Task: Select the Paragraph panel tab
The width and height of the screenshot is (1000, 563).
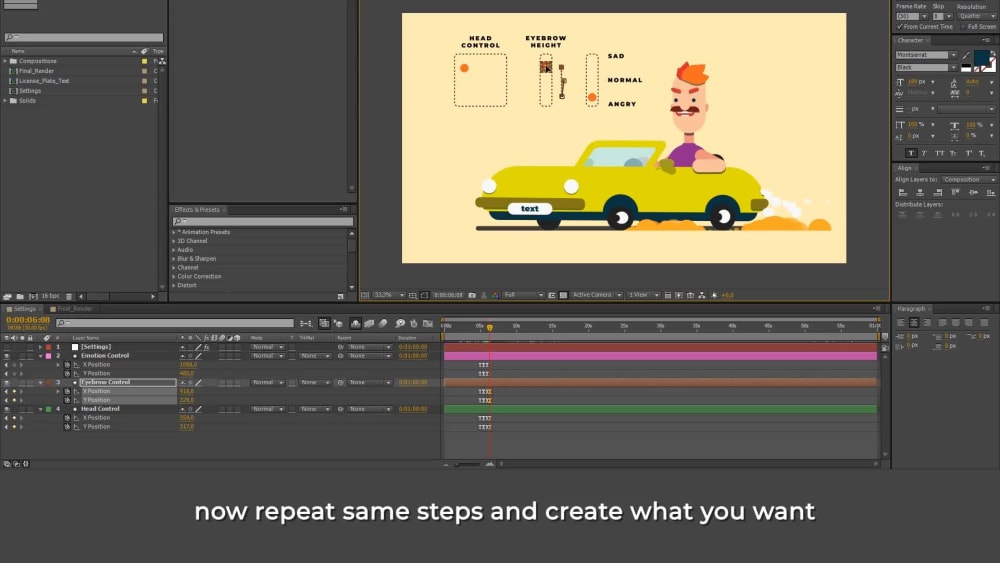Action: tap(911, 309)
